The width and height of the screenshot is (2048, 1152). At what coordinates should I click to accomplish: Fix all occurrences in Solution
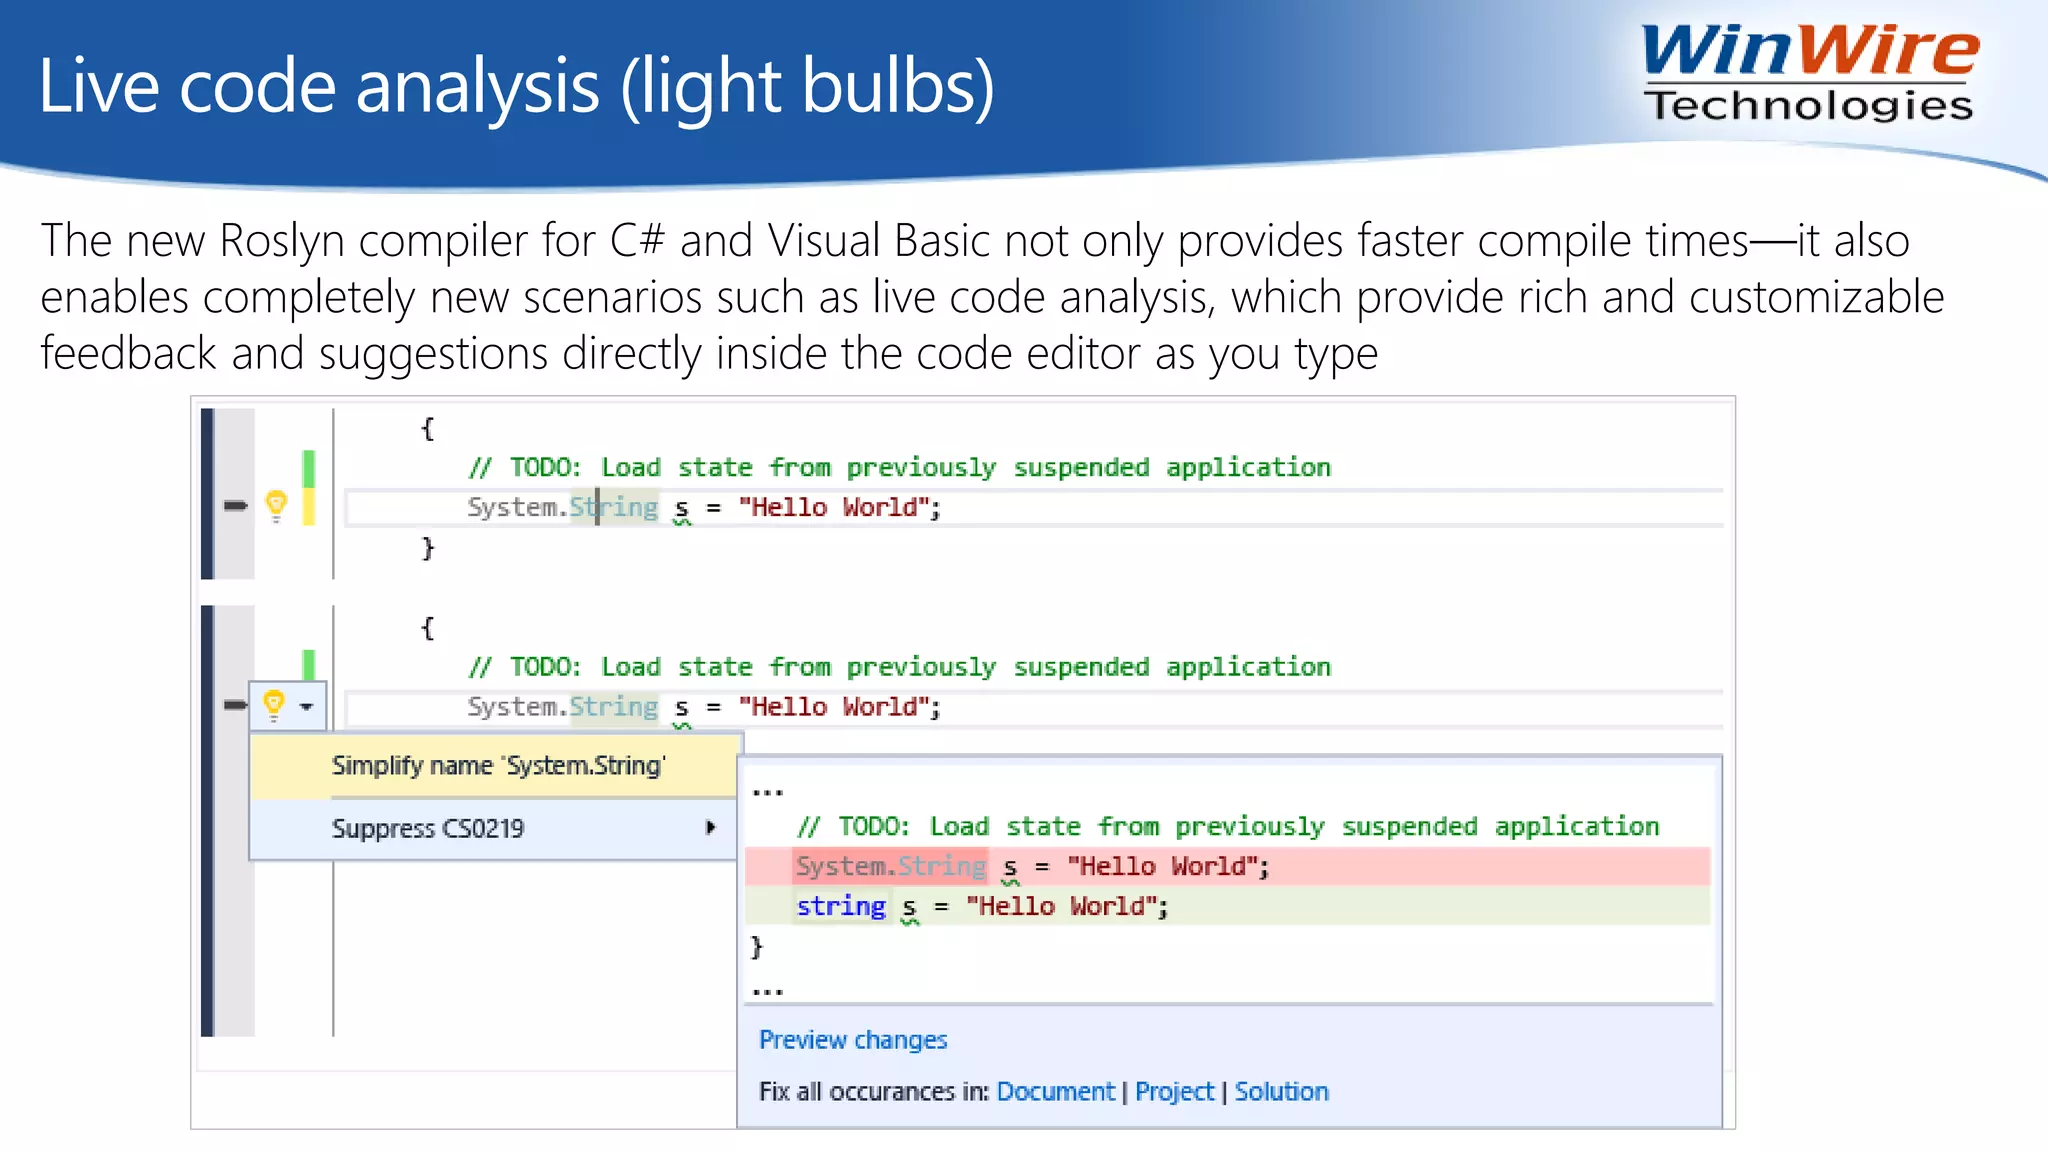coord(1281,1091)
